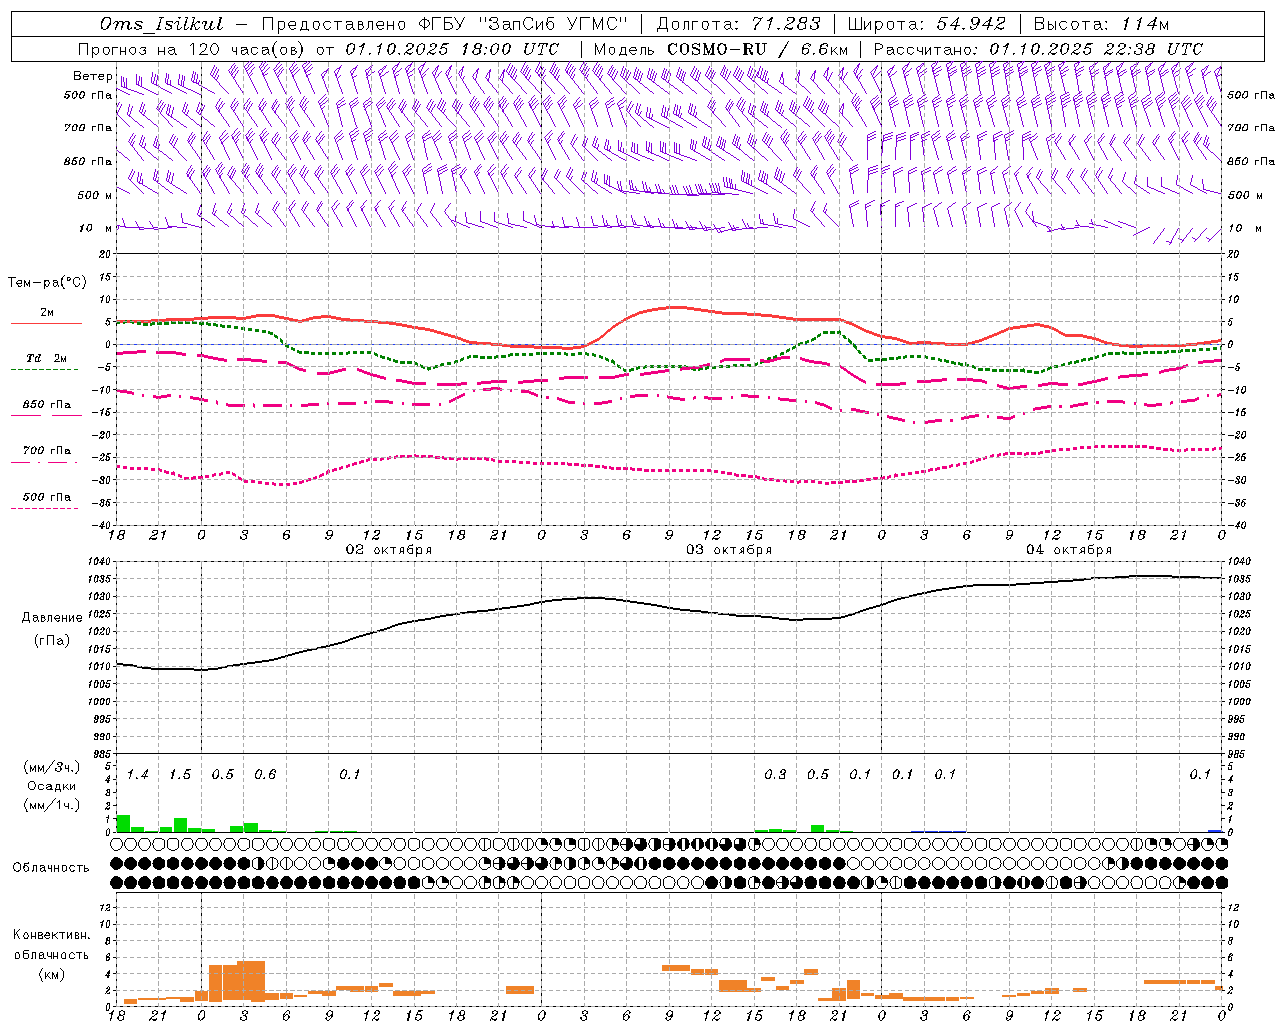Viewport: 1280px width, 1024px height.
Task: Click the (гПа) unit under Давление
Action: (51, 641)
